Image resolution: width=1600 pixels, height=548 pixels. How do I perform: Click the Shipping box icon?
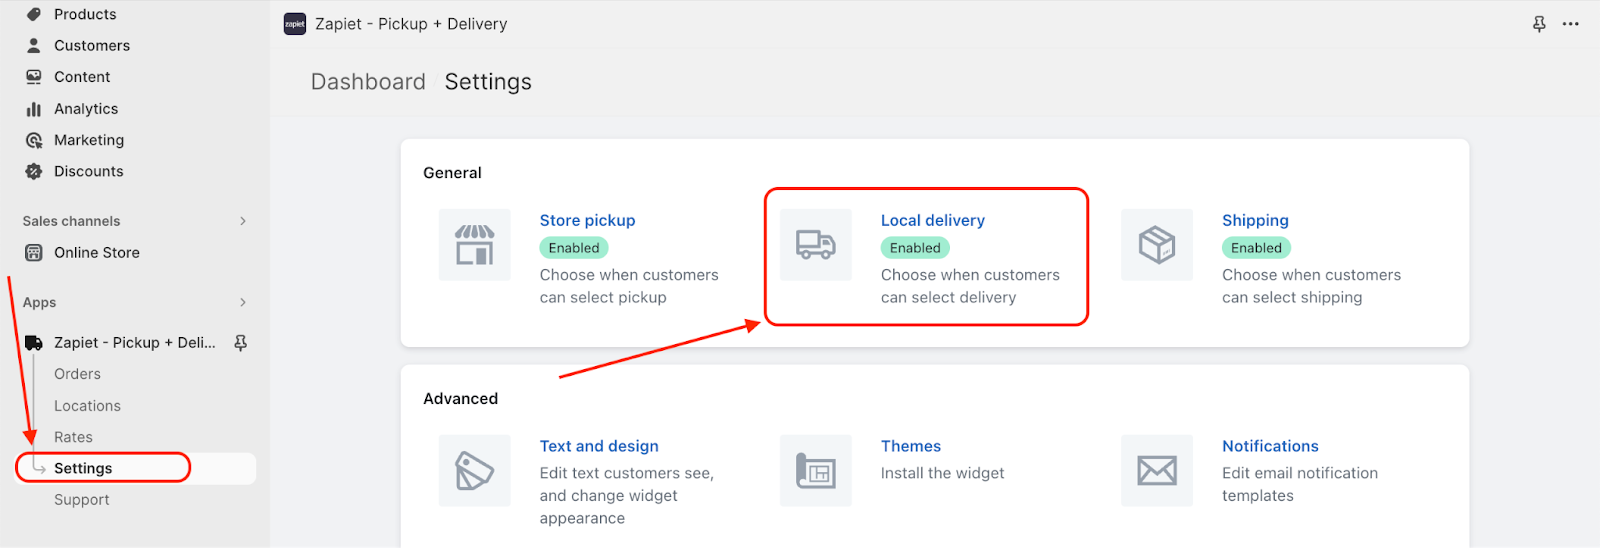[1156, 245]
